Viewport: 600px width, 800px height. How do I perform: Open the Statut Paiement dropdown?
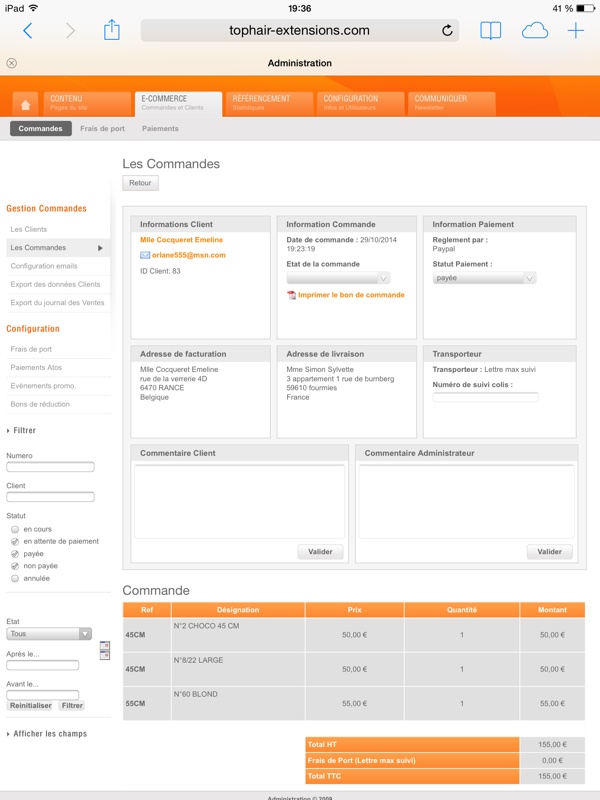pyautogui.click(x=484, y=278)
